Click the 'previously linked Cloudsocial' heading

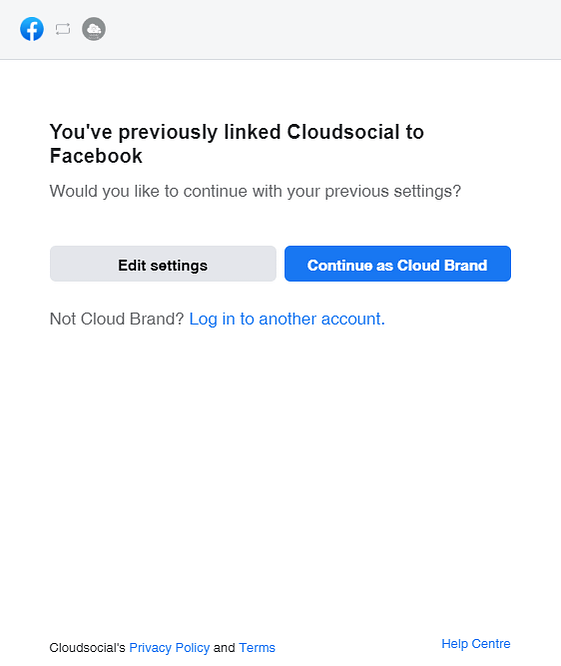coord(237,144)
